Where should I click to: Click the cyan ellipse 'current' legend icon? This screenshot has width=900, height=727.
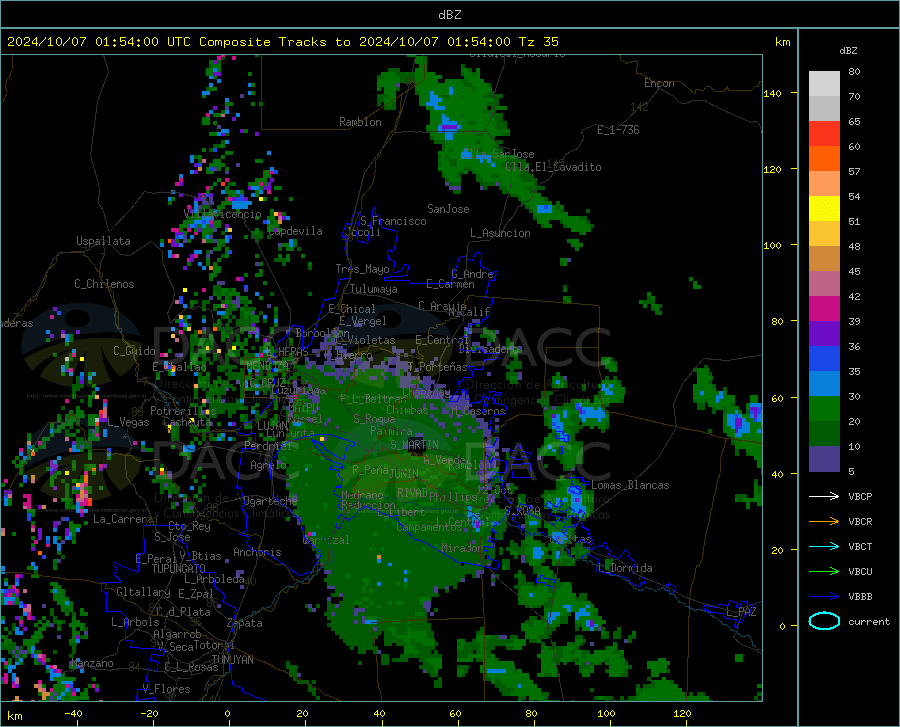tap(824, 621)
